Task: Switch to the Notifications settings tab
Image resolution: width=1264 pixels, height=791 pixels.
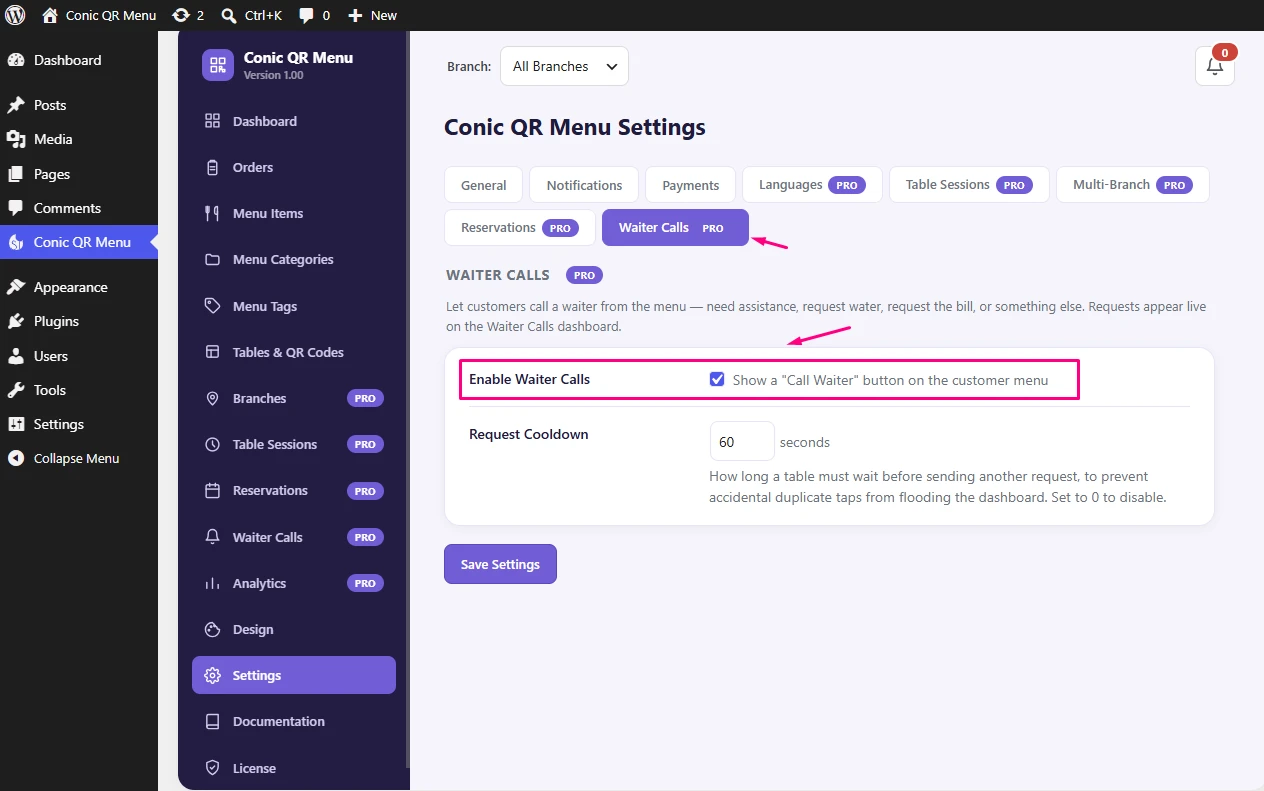Action: tap(584, 185)
